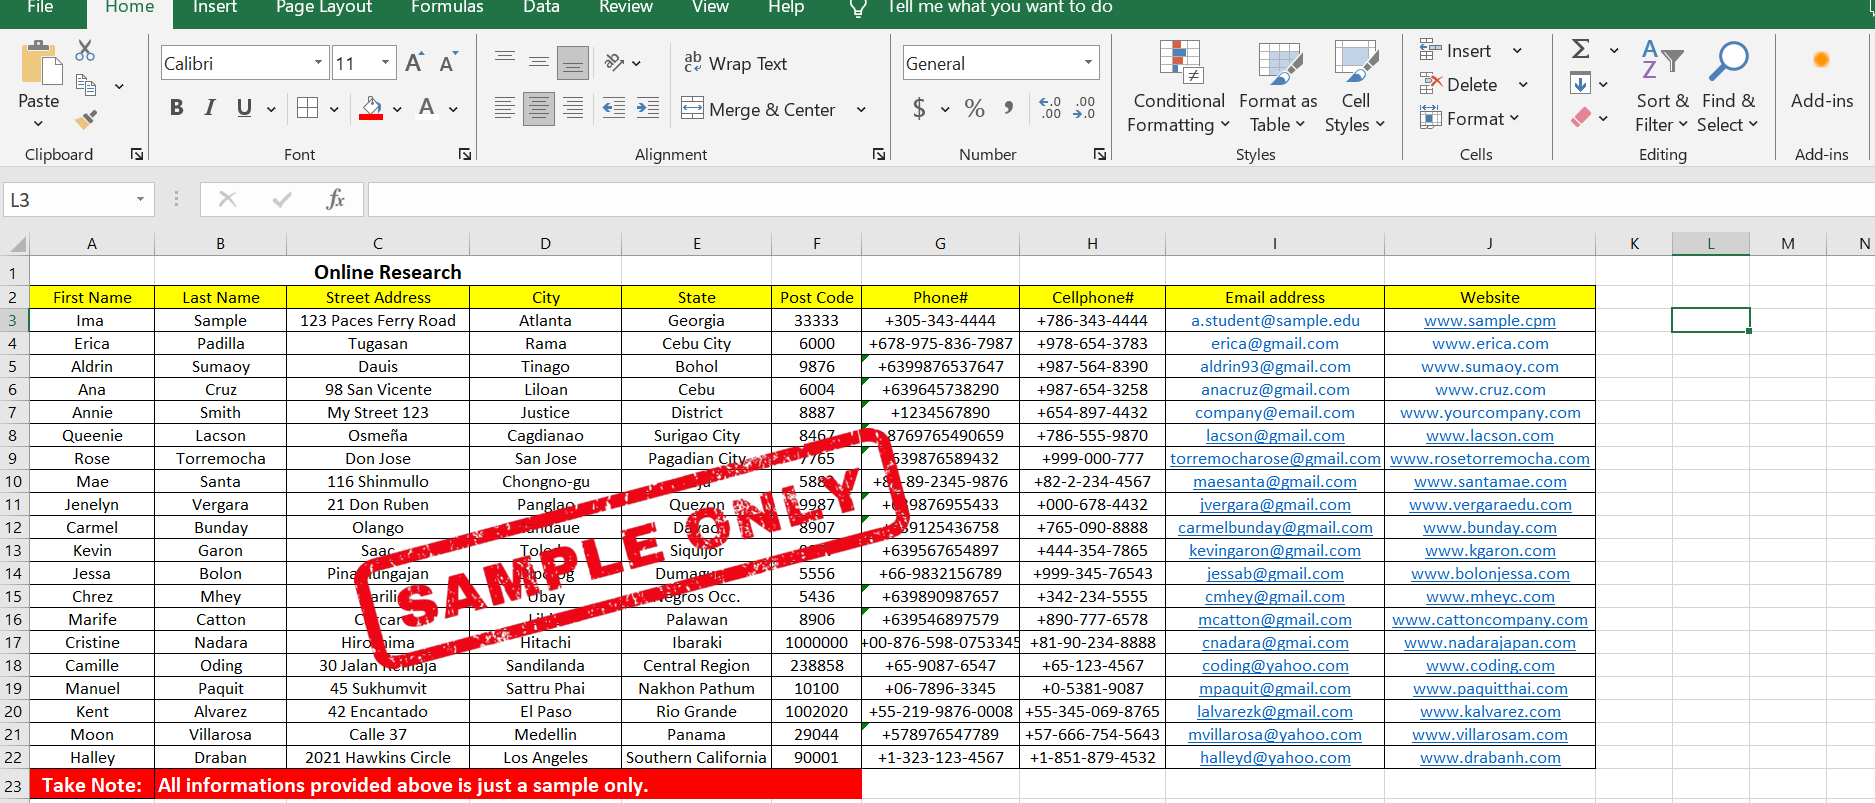Viewport: 1875px width, 803px height.
Task: Click the Cut scissors icon
Action: 86,50
